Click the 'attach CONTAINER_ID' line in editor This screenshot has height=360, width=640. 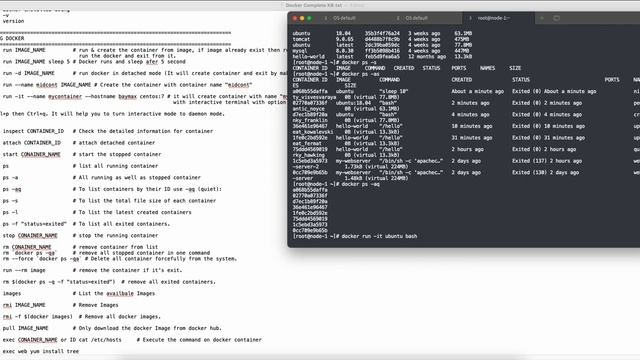[79, 143]
